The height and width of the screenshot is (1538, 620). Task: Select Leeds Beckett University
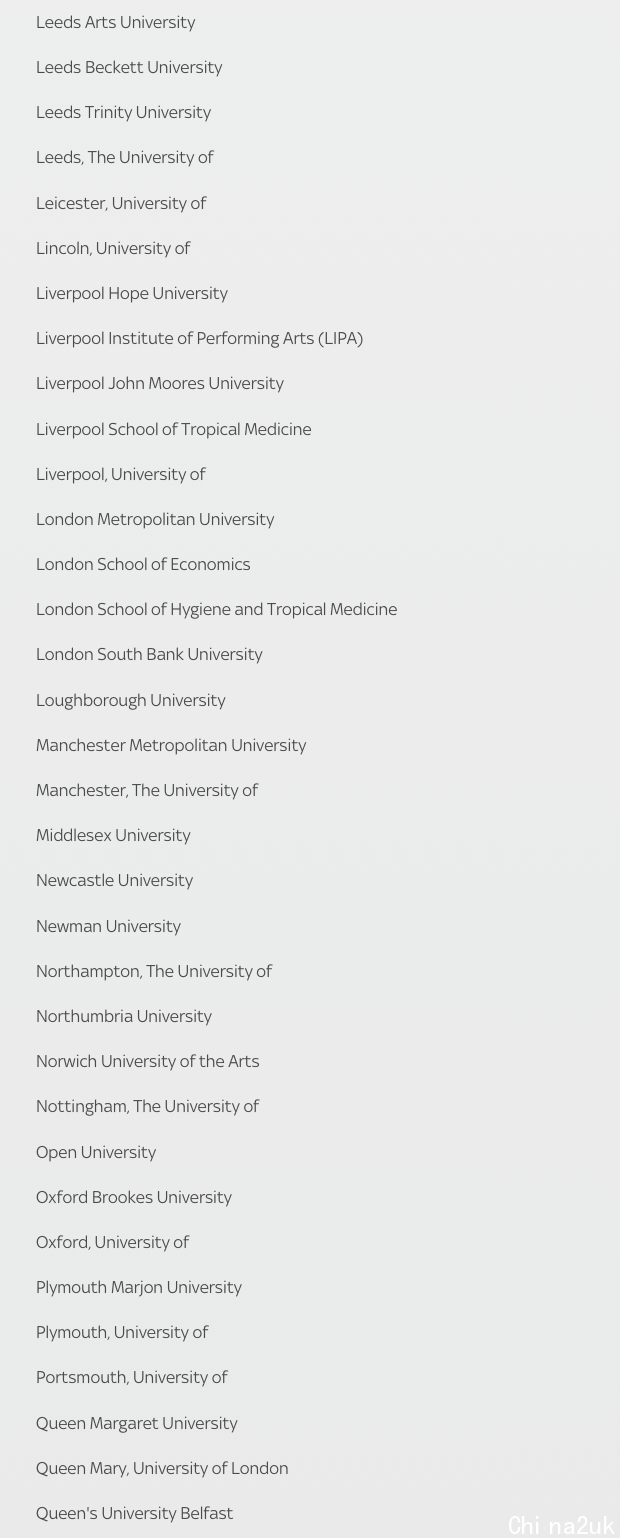pyautogui.click(x=129, y=67)
